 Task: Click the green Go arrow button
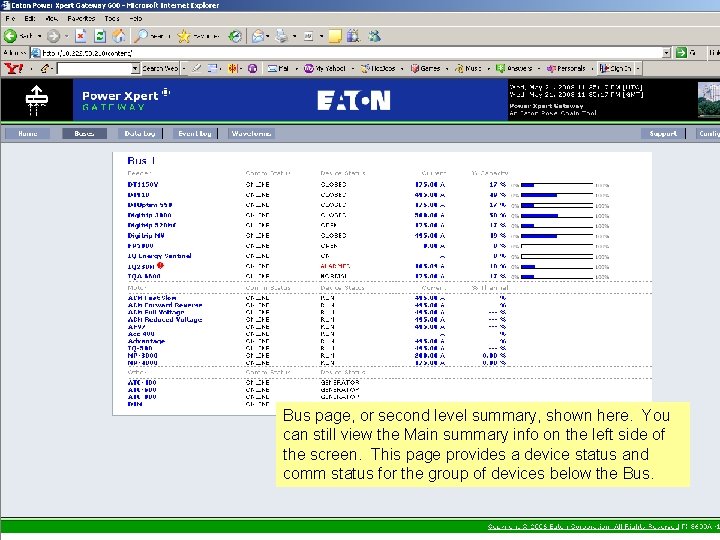[681, 53]
